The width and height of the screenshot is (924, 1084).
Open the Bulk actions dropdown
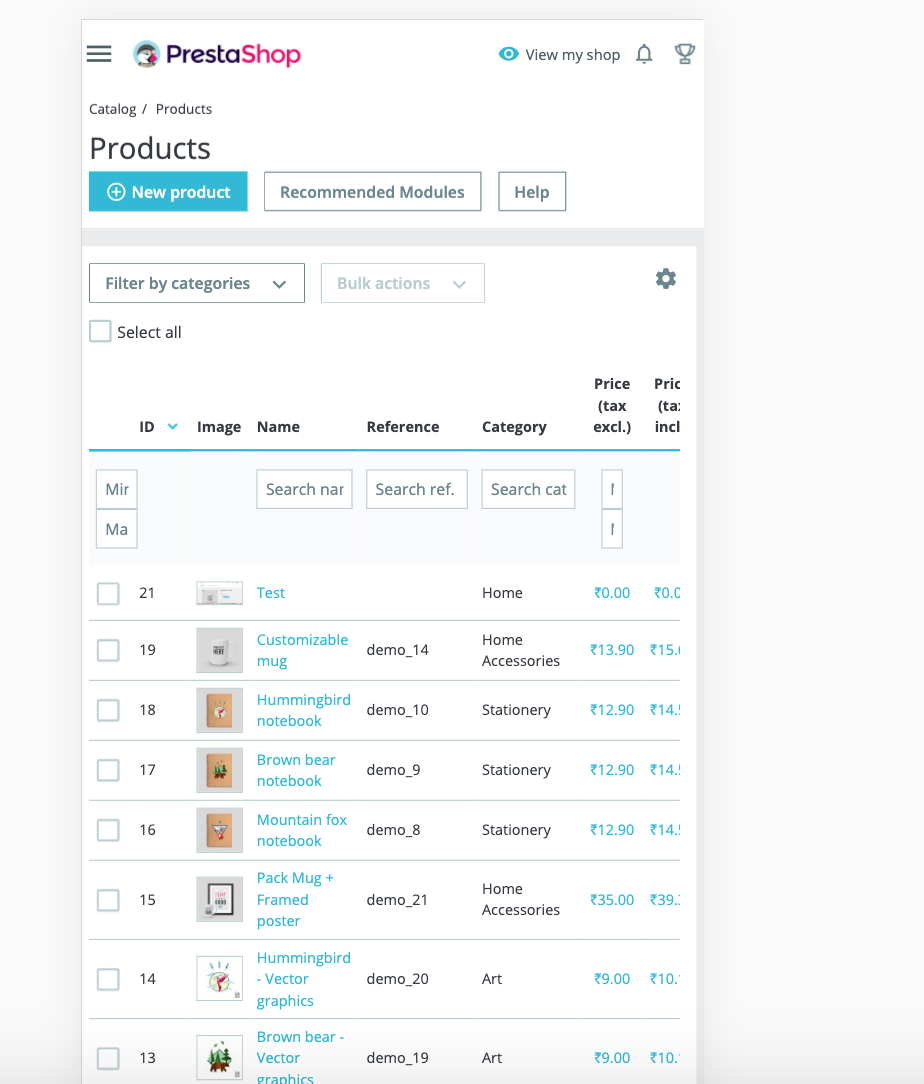point(402,284)
